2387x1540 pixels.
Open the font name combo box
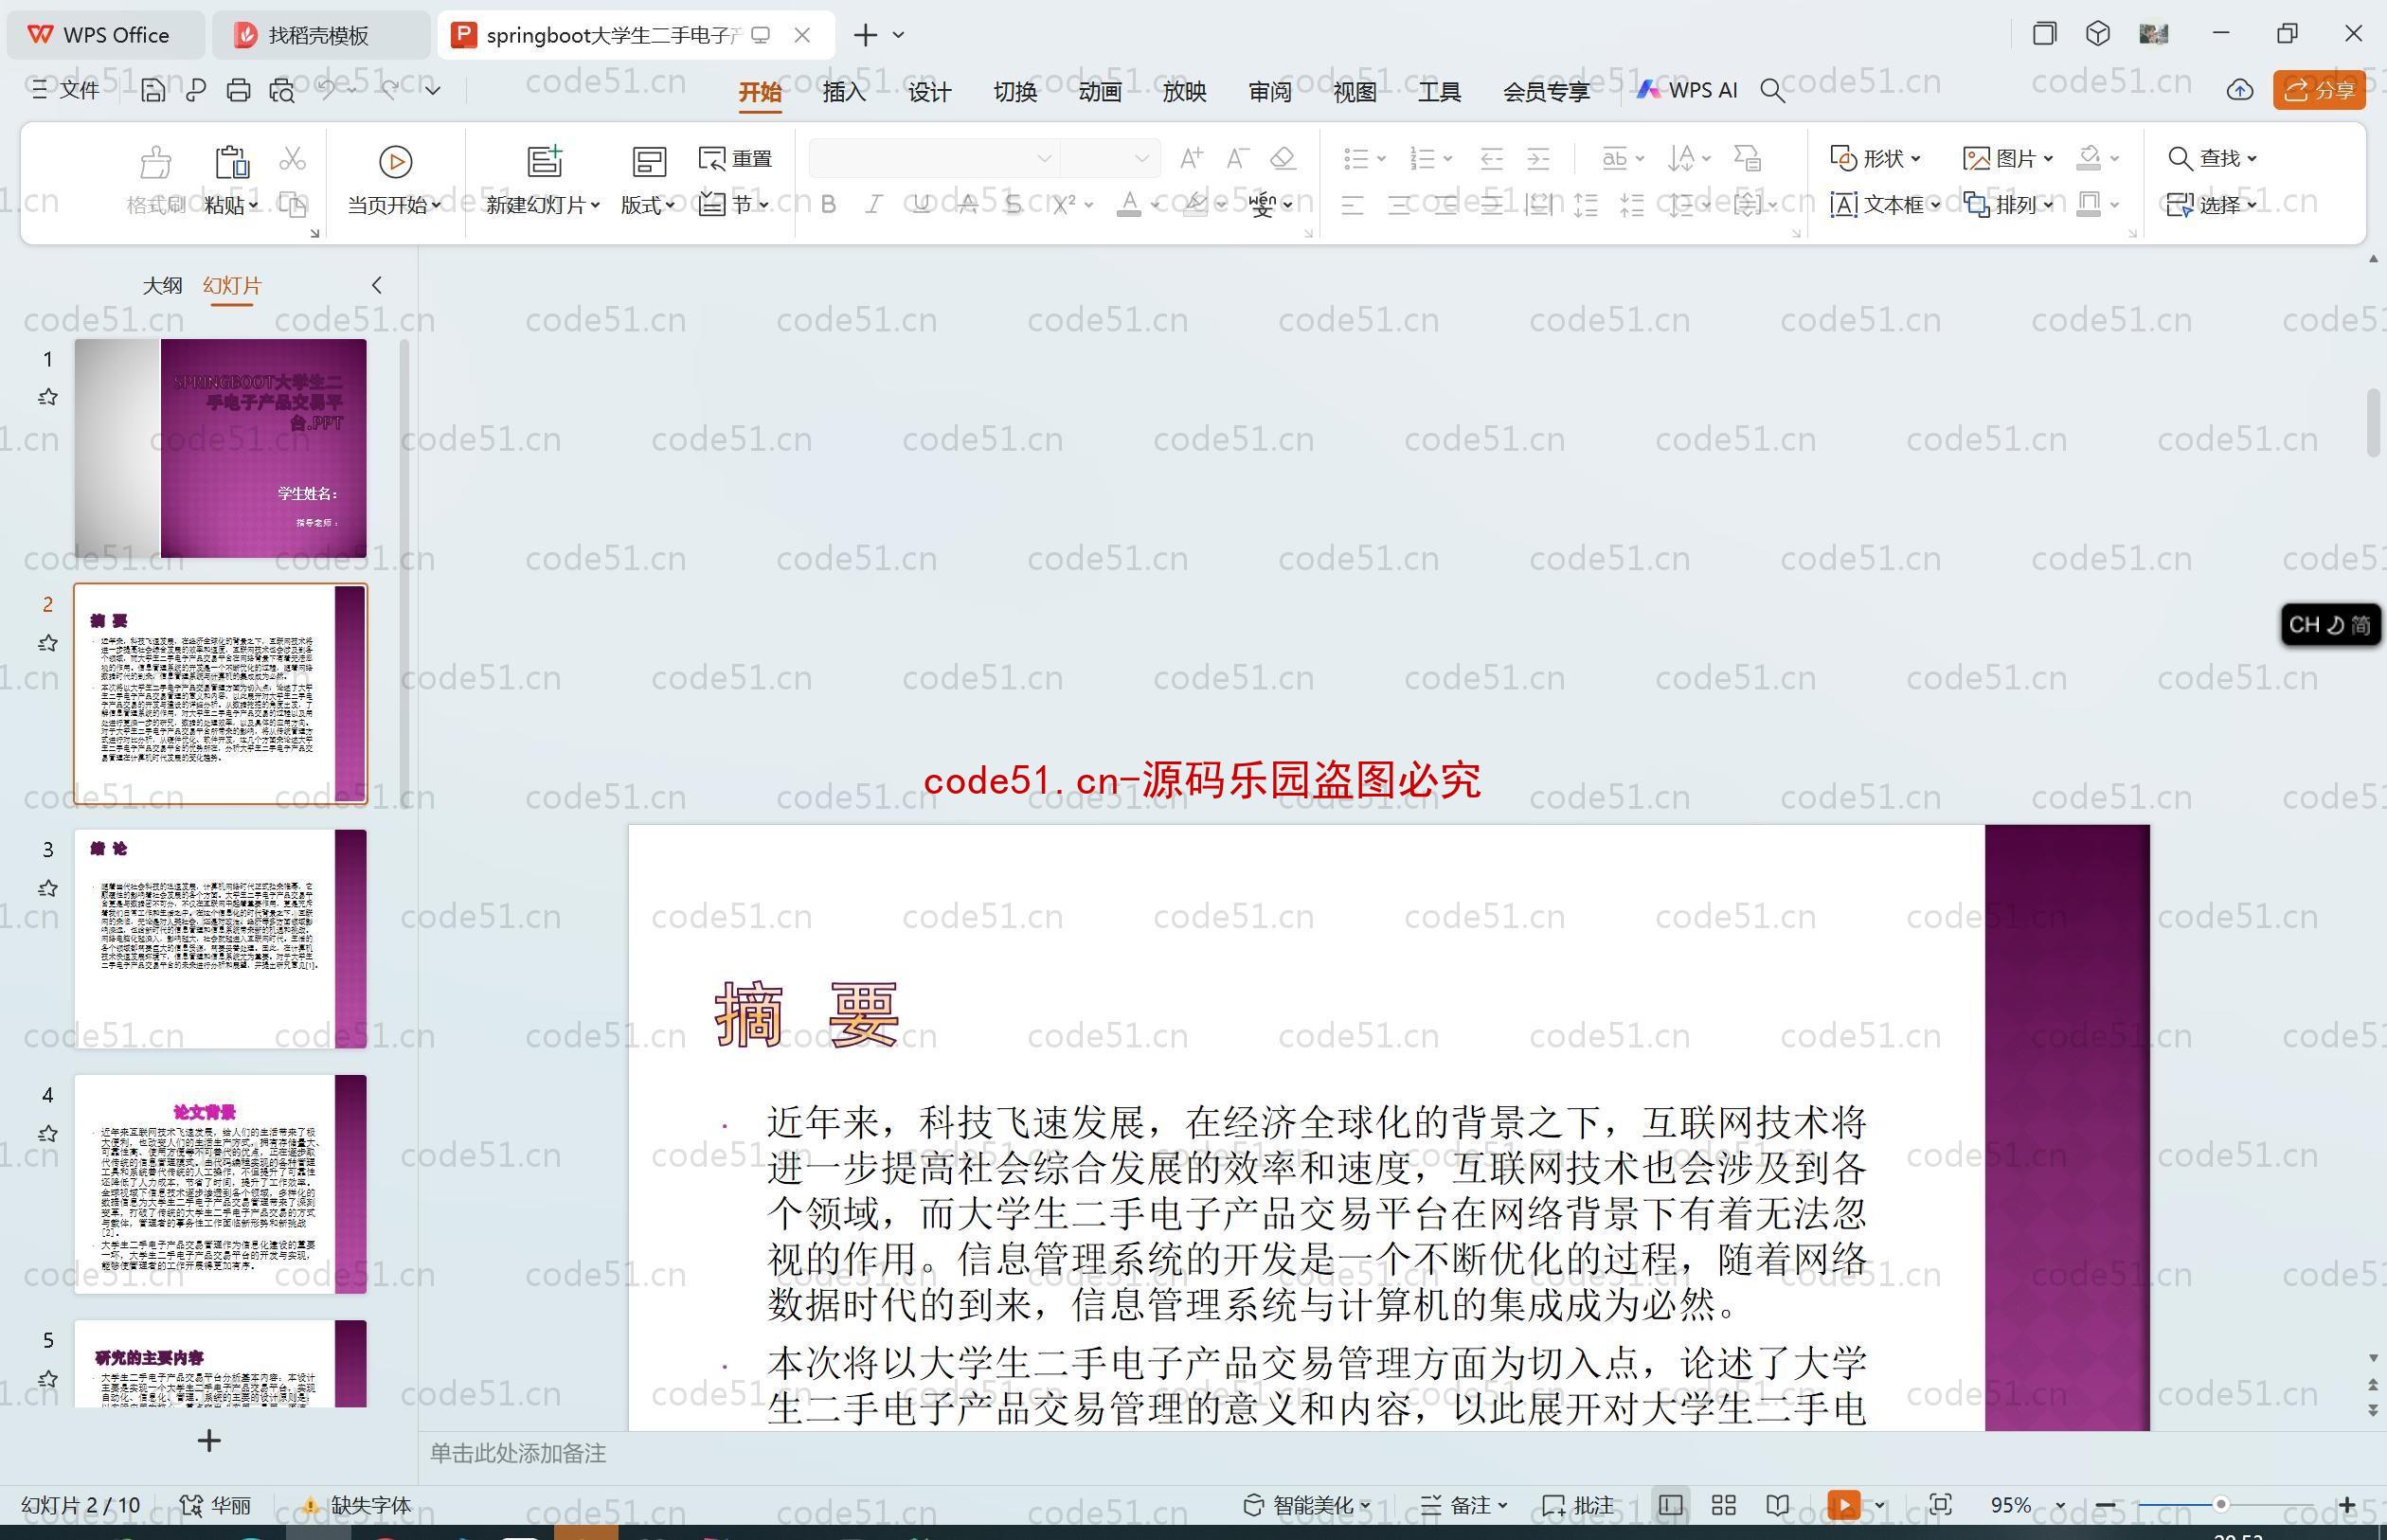(934, 158)
